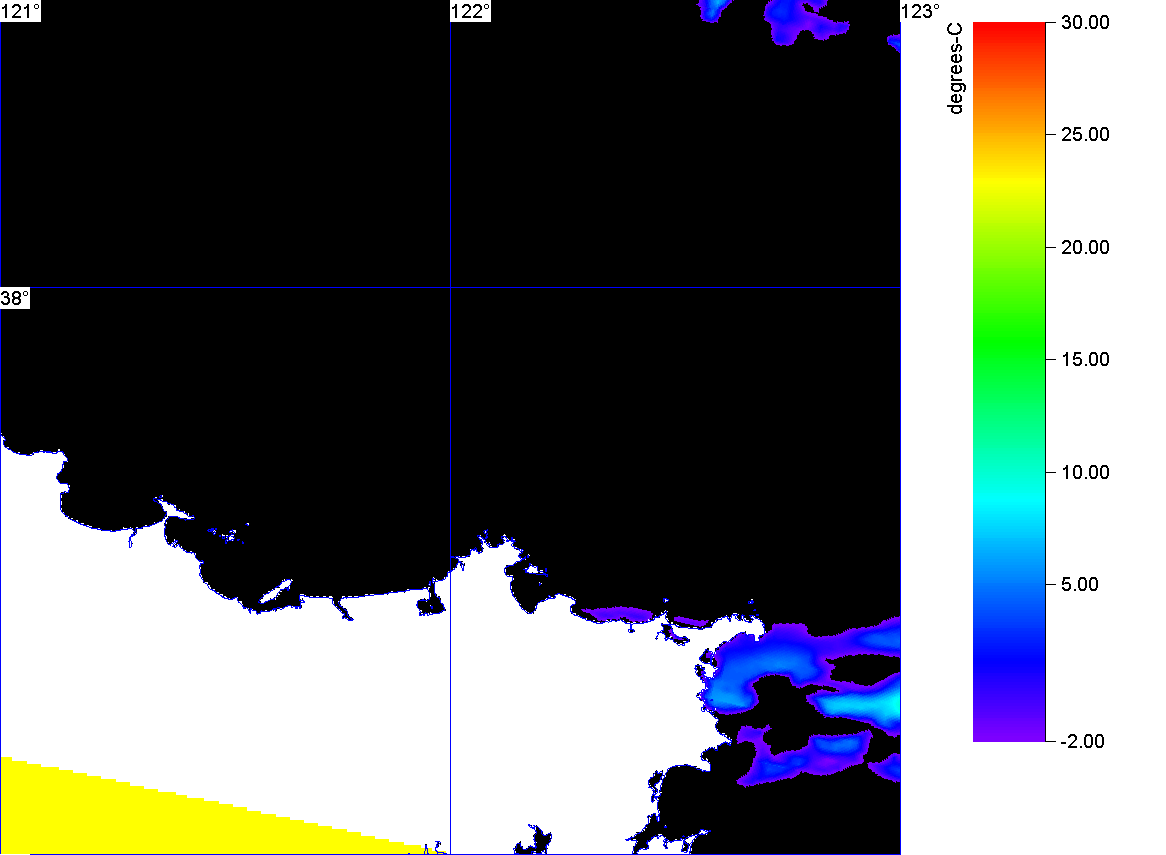Click the 15.00 colorbar value
1166x855 pixels.
point(1085,360)
